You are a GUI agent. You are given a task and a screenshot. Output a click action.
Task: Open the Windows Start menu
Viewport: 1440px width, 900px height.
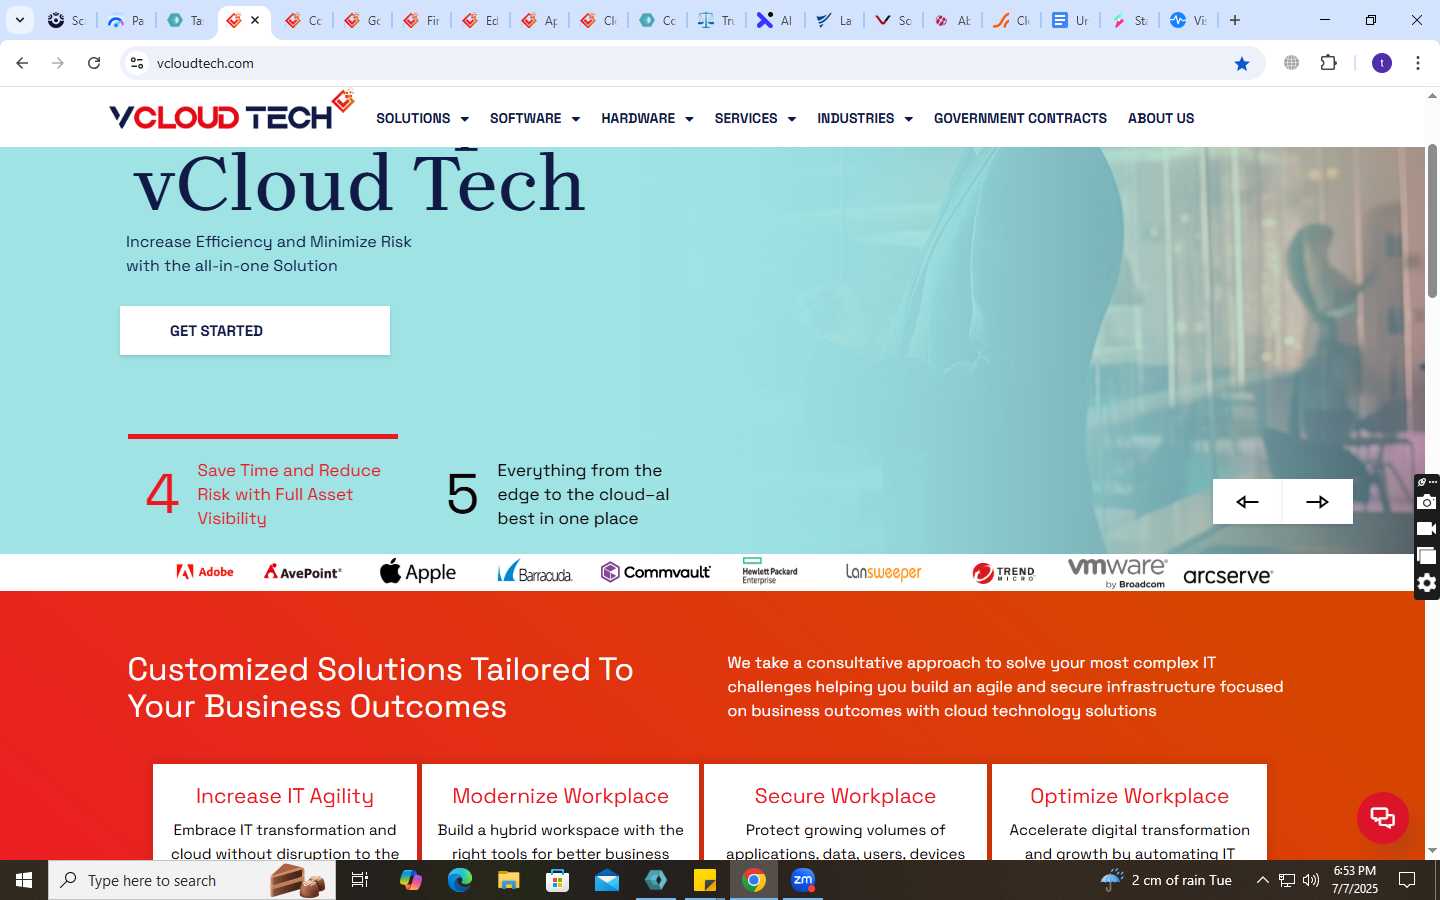coord(24,880)
